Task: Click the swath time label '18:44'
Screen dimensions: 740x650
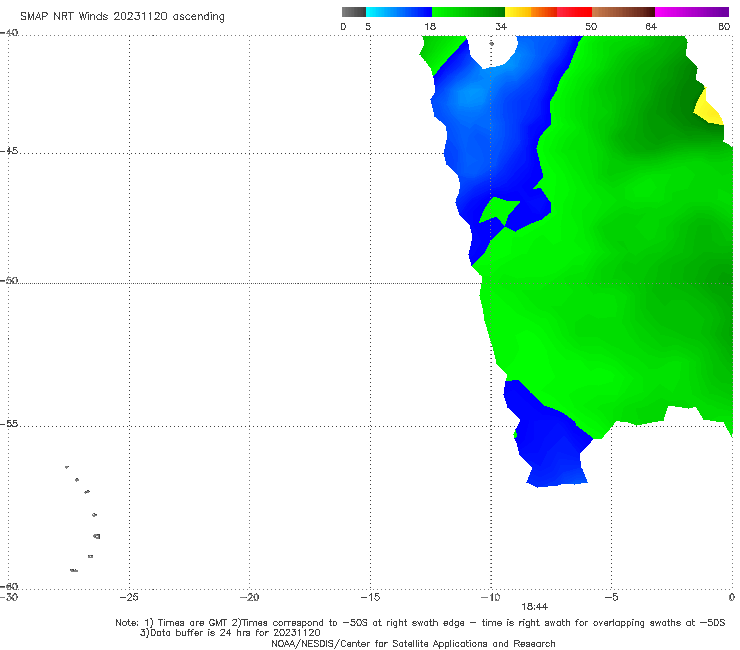Action: [534, 607]
